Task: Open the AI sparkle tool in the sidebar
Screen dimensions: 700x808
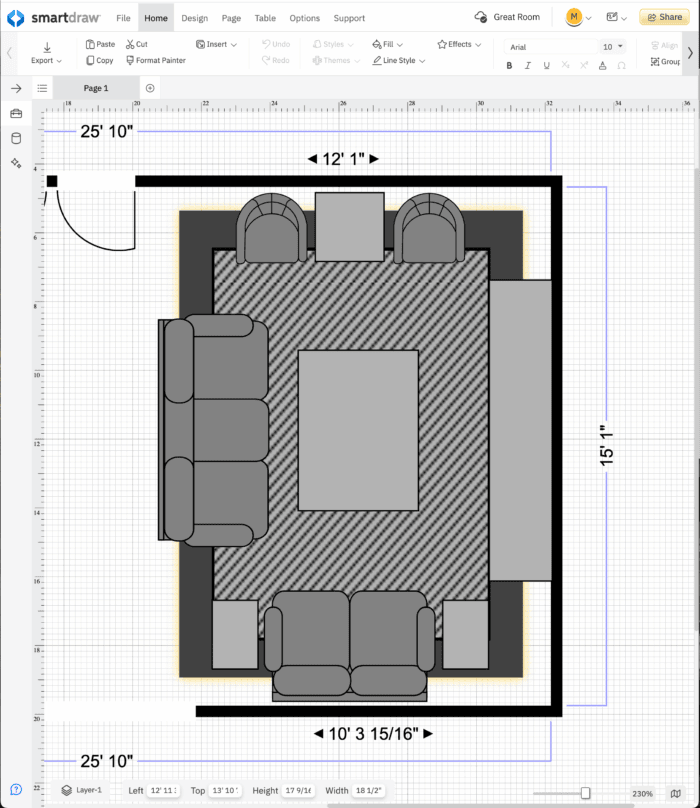Action: (16, 163)
